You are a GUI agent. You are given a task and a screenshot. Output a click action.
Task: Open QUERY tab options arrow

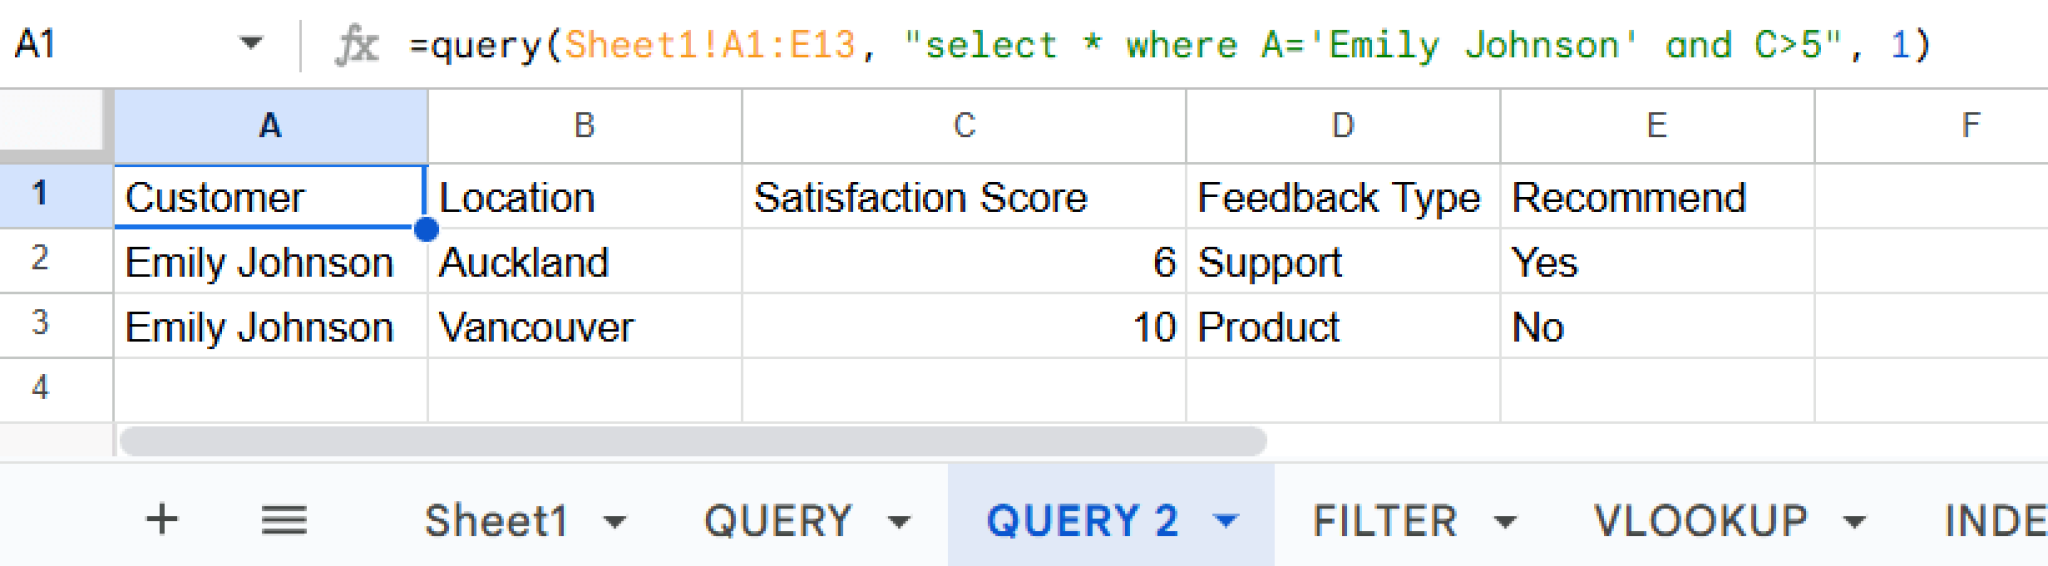(x=899, y=521)
